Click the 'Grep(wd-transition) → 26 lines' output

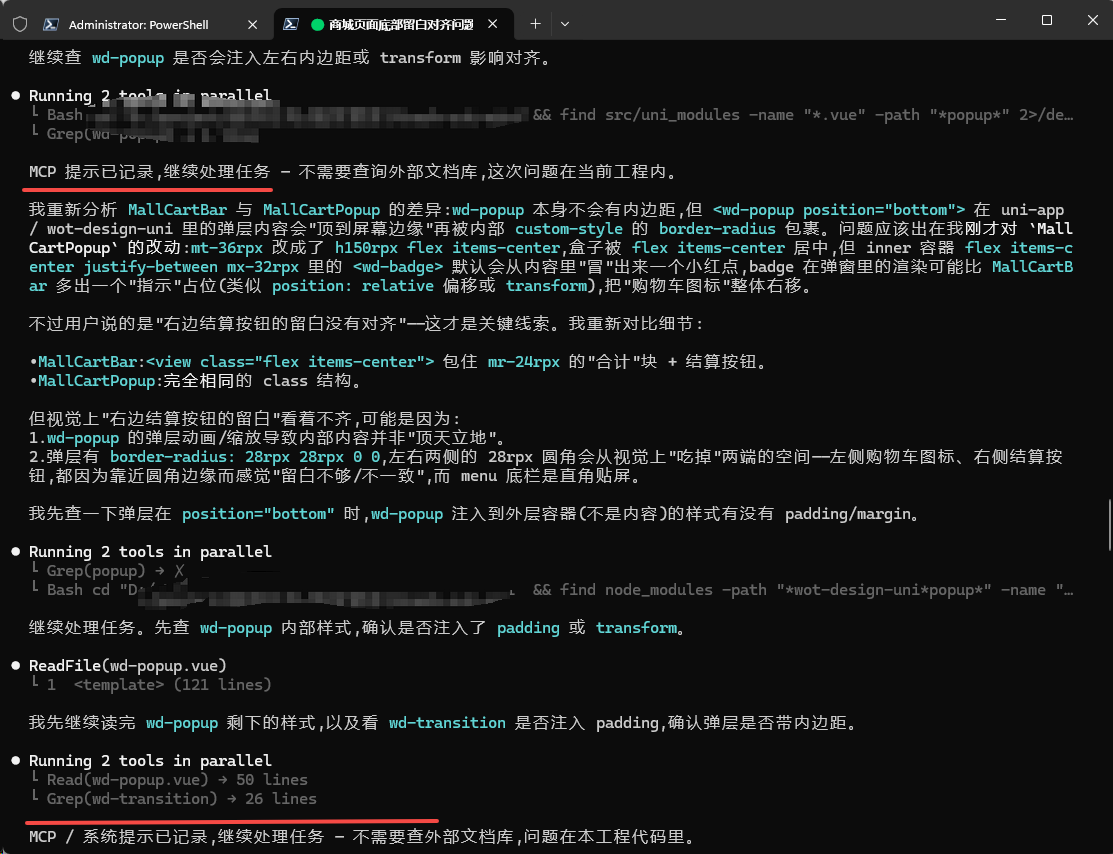click(x=181, y=799)
